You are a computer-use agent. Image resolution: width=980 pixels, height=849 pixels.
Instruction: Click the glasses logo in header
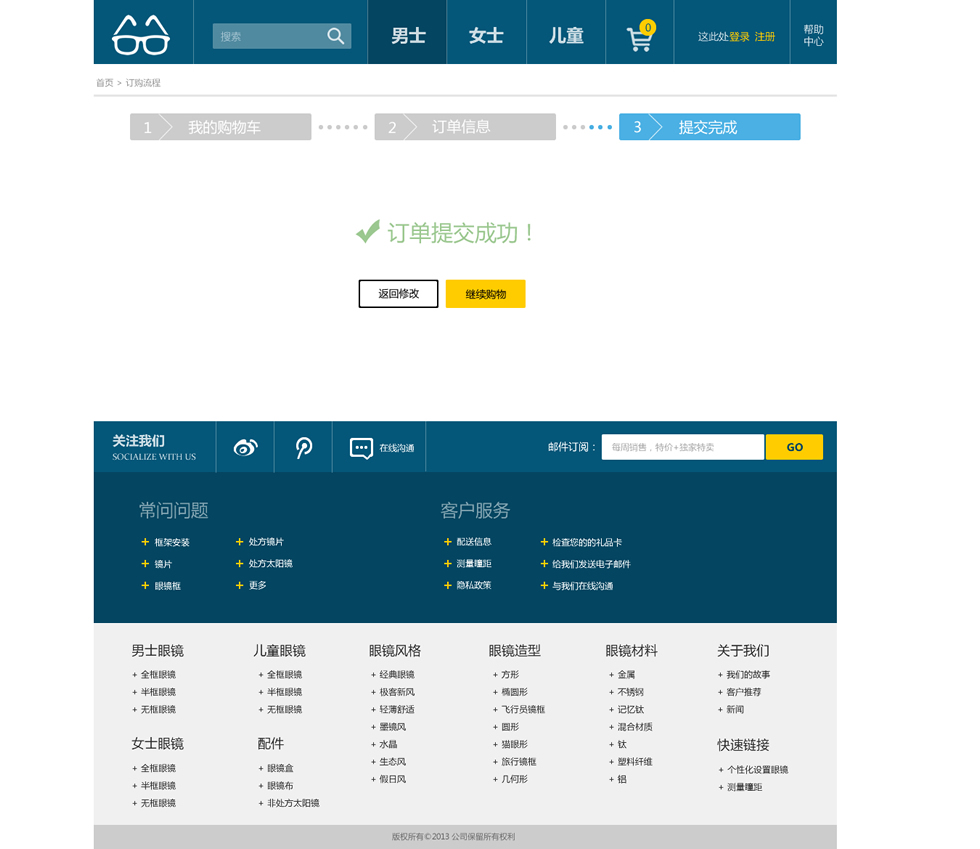point(141,35)
